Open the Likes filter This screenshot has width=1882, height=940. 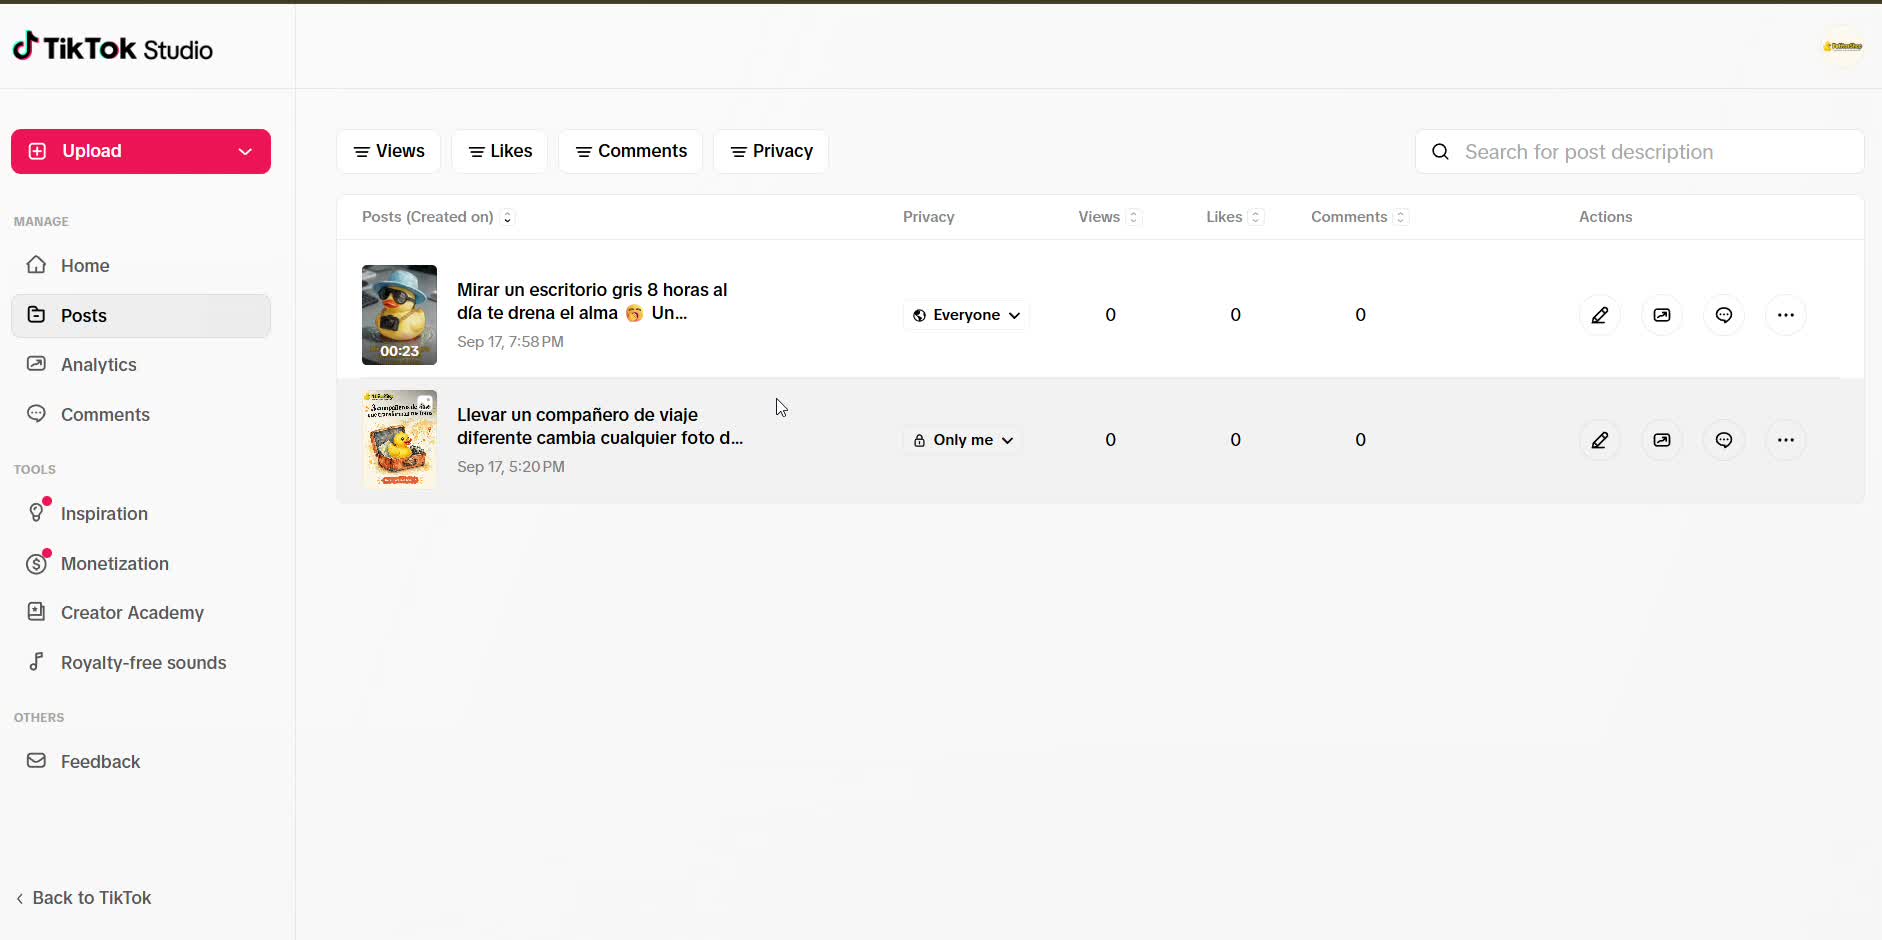click(500, 151)
